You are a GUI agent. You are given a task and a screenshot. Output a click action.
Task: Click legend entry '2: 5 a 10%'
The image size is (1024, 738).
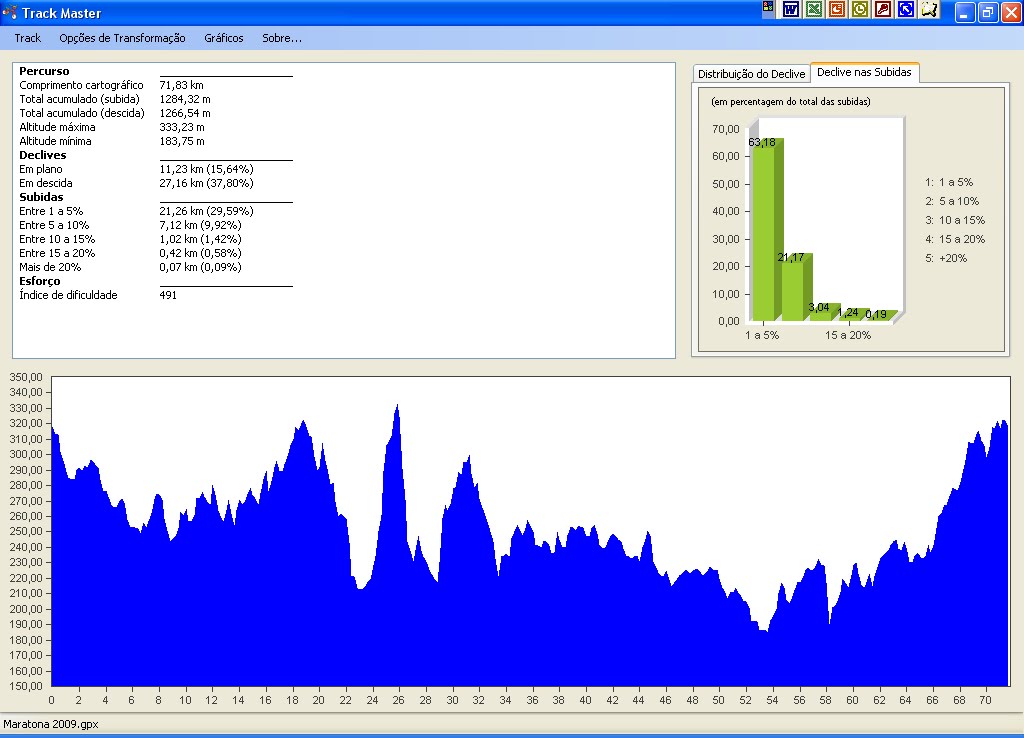tap(952, 201)
